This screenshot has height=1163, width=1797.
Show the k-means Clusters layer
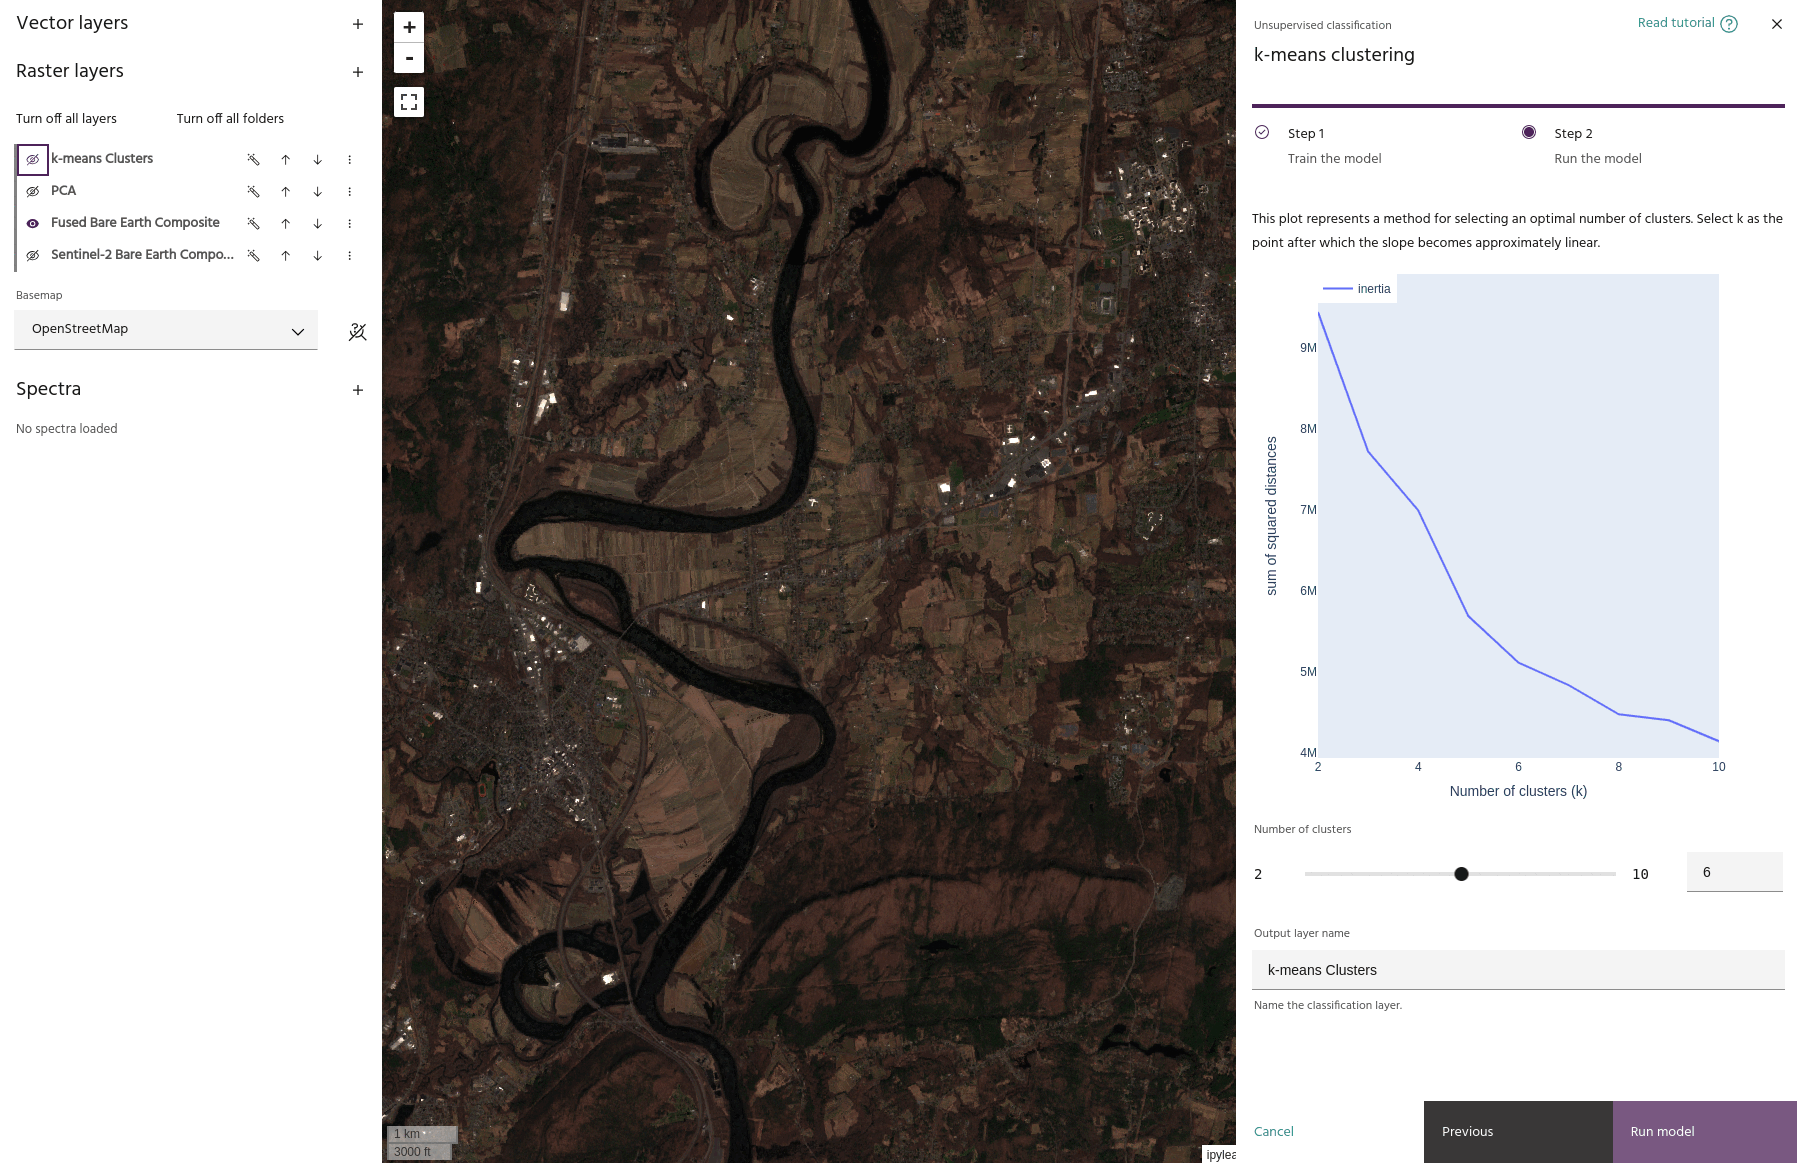click(x=33, y=159)
